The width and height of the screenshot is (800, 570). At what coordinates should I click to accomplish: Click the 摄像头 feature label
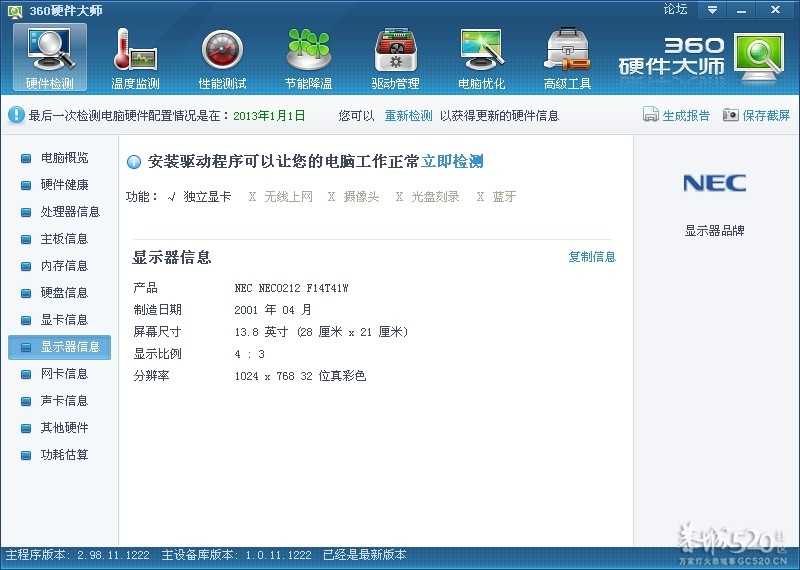[x=361, y=196]
